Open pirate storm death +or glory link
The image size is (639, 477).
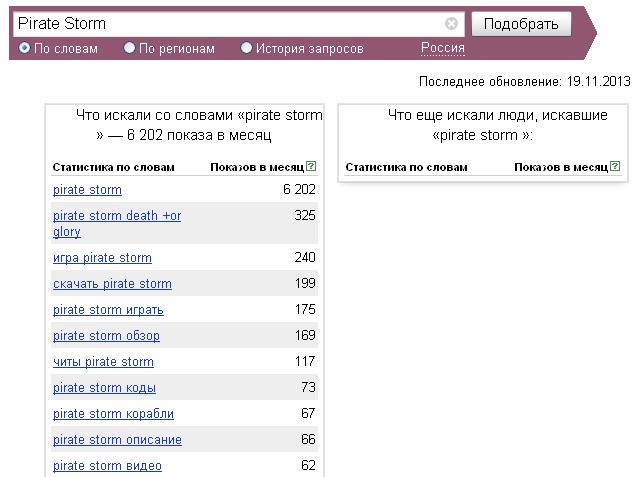click(117, 223)
